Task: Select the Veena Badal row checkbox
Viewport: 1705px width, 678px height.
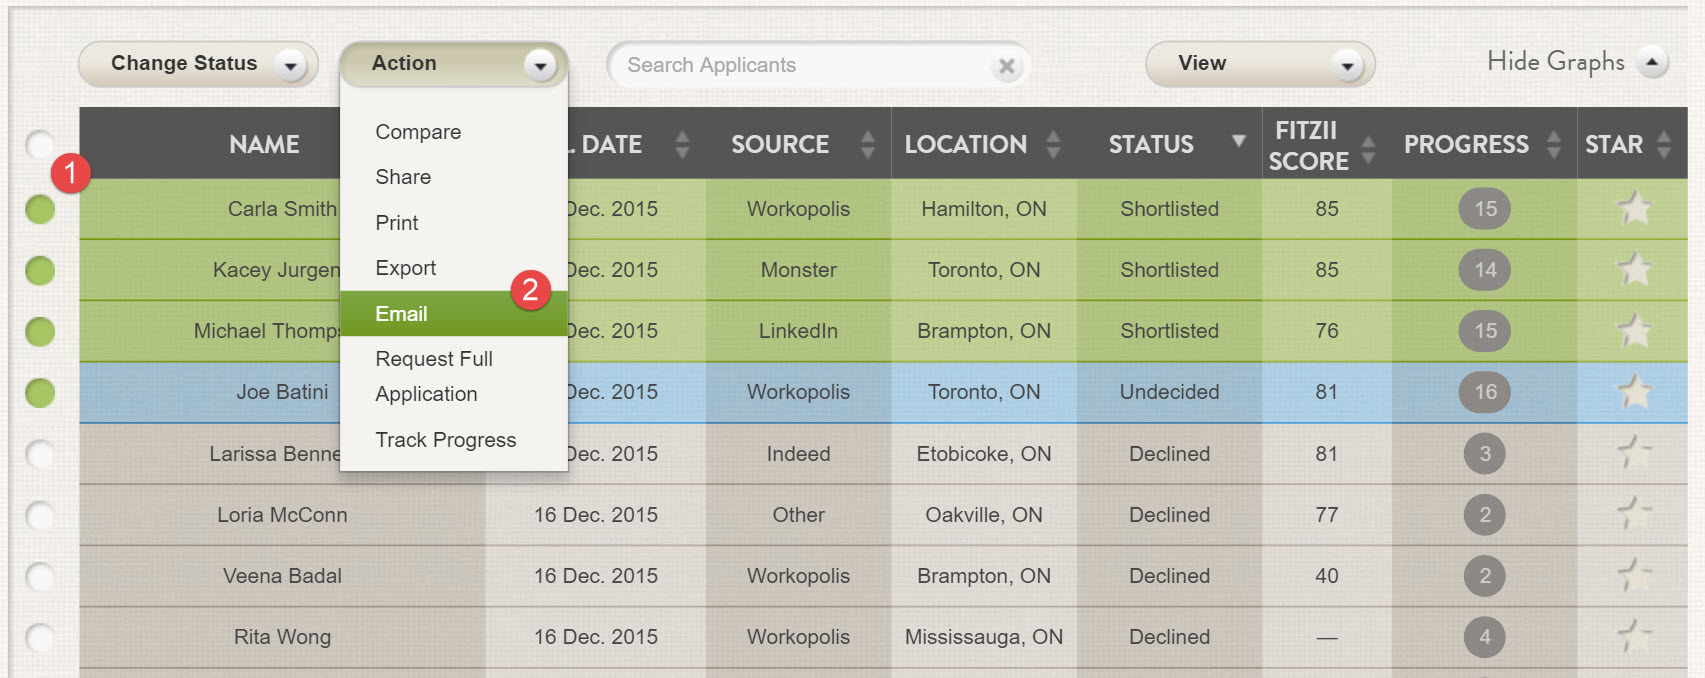Action: pyautogui.click(x=40, y=576)
